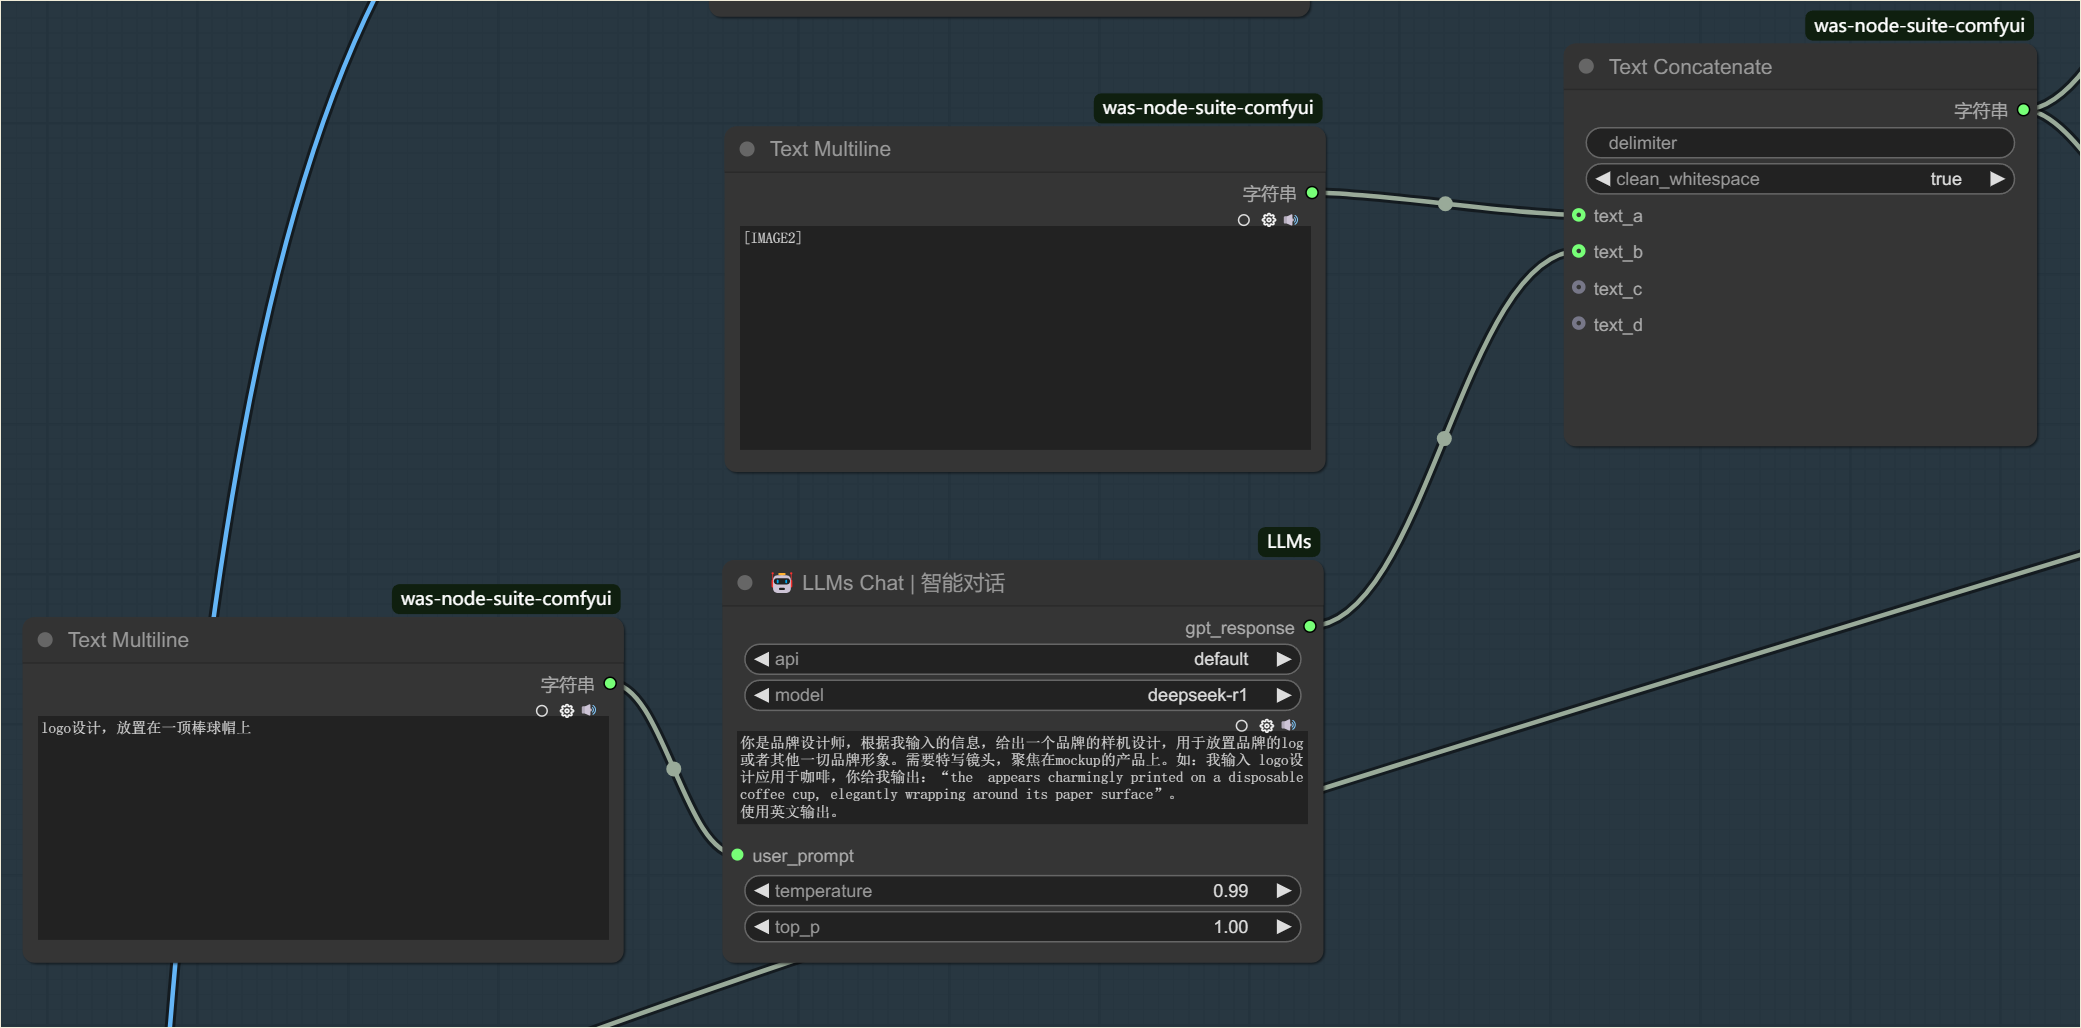
Task: Click the circle icon above the [IMAGE2] text box
Action: [x=1244, y=220]
